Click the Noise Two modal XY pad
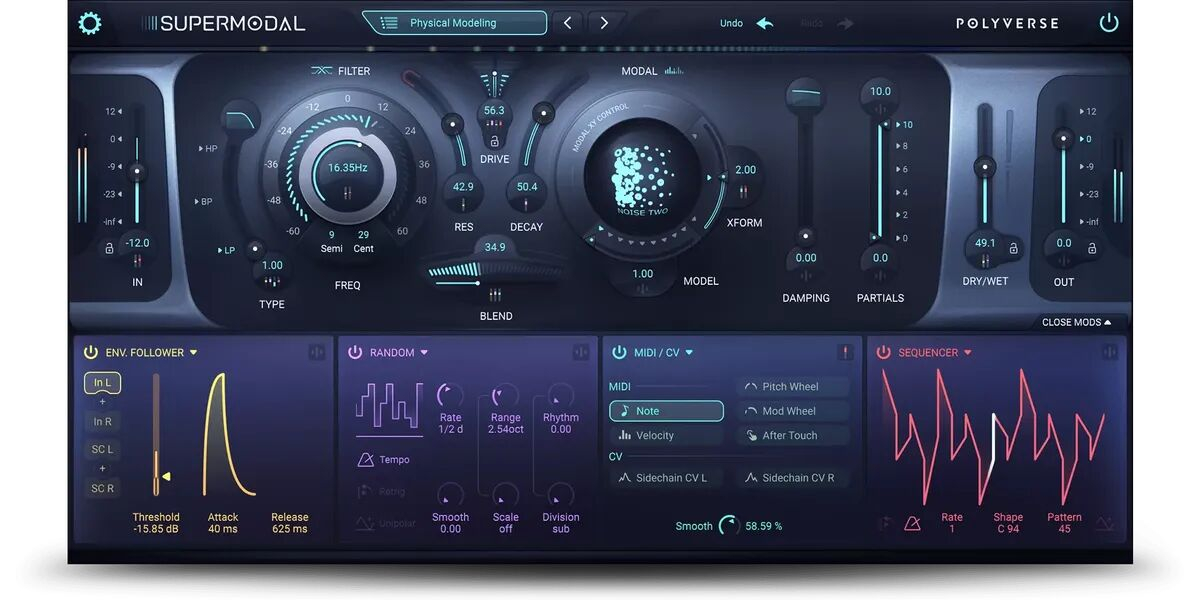1200x600 pixels. click(x=643, y=180)
